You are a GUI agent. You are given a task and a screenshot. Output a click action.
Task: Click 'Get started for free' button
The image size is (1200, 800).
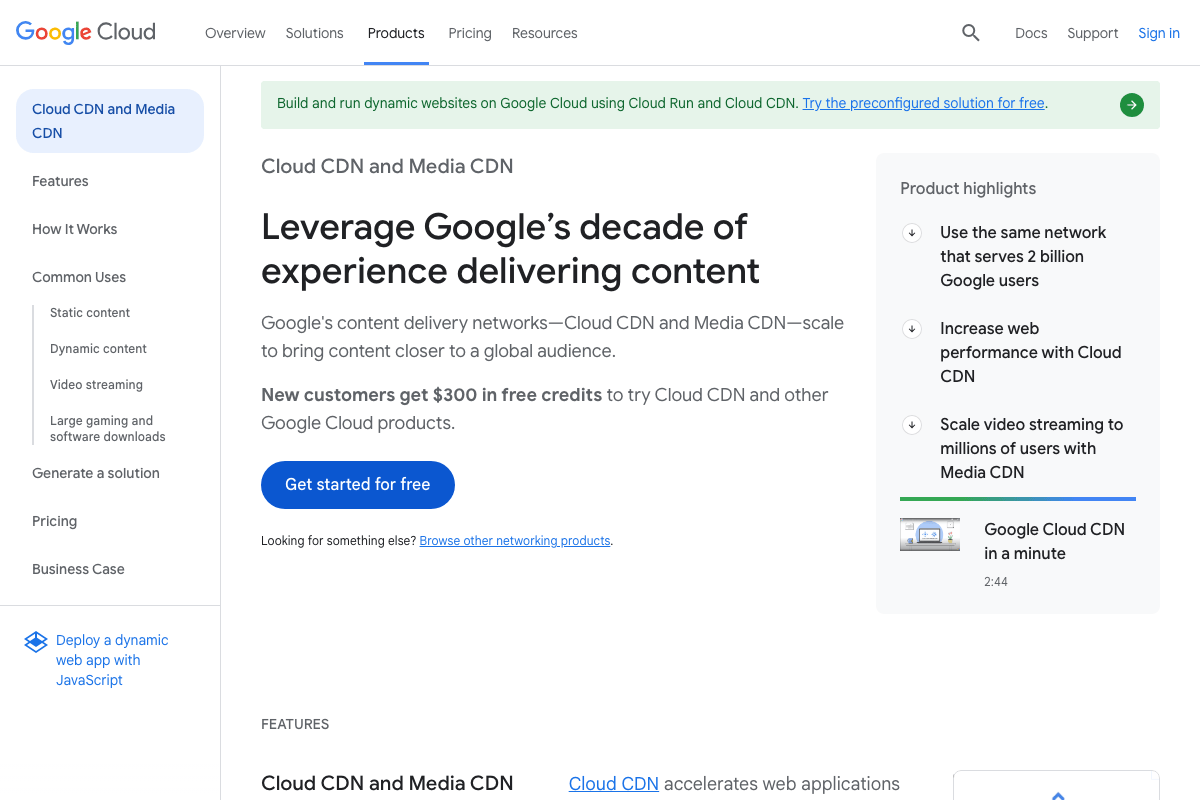click(x=358, y=485)
